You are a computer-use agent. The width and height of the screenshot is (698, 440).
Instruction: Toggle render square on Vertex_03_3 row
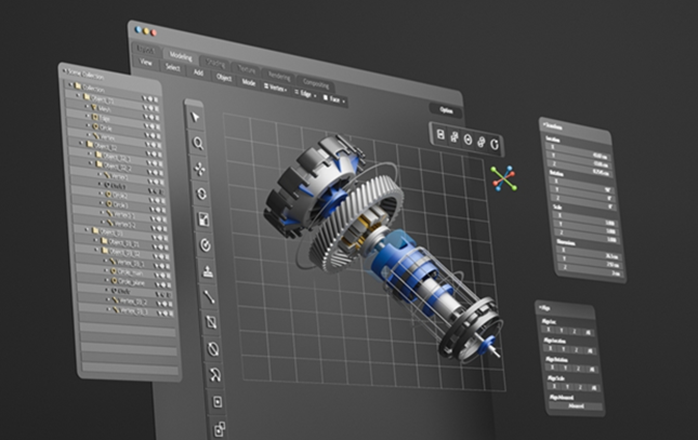pyautogui.click(x=171, y=314)
